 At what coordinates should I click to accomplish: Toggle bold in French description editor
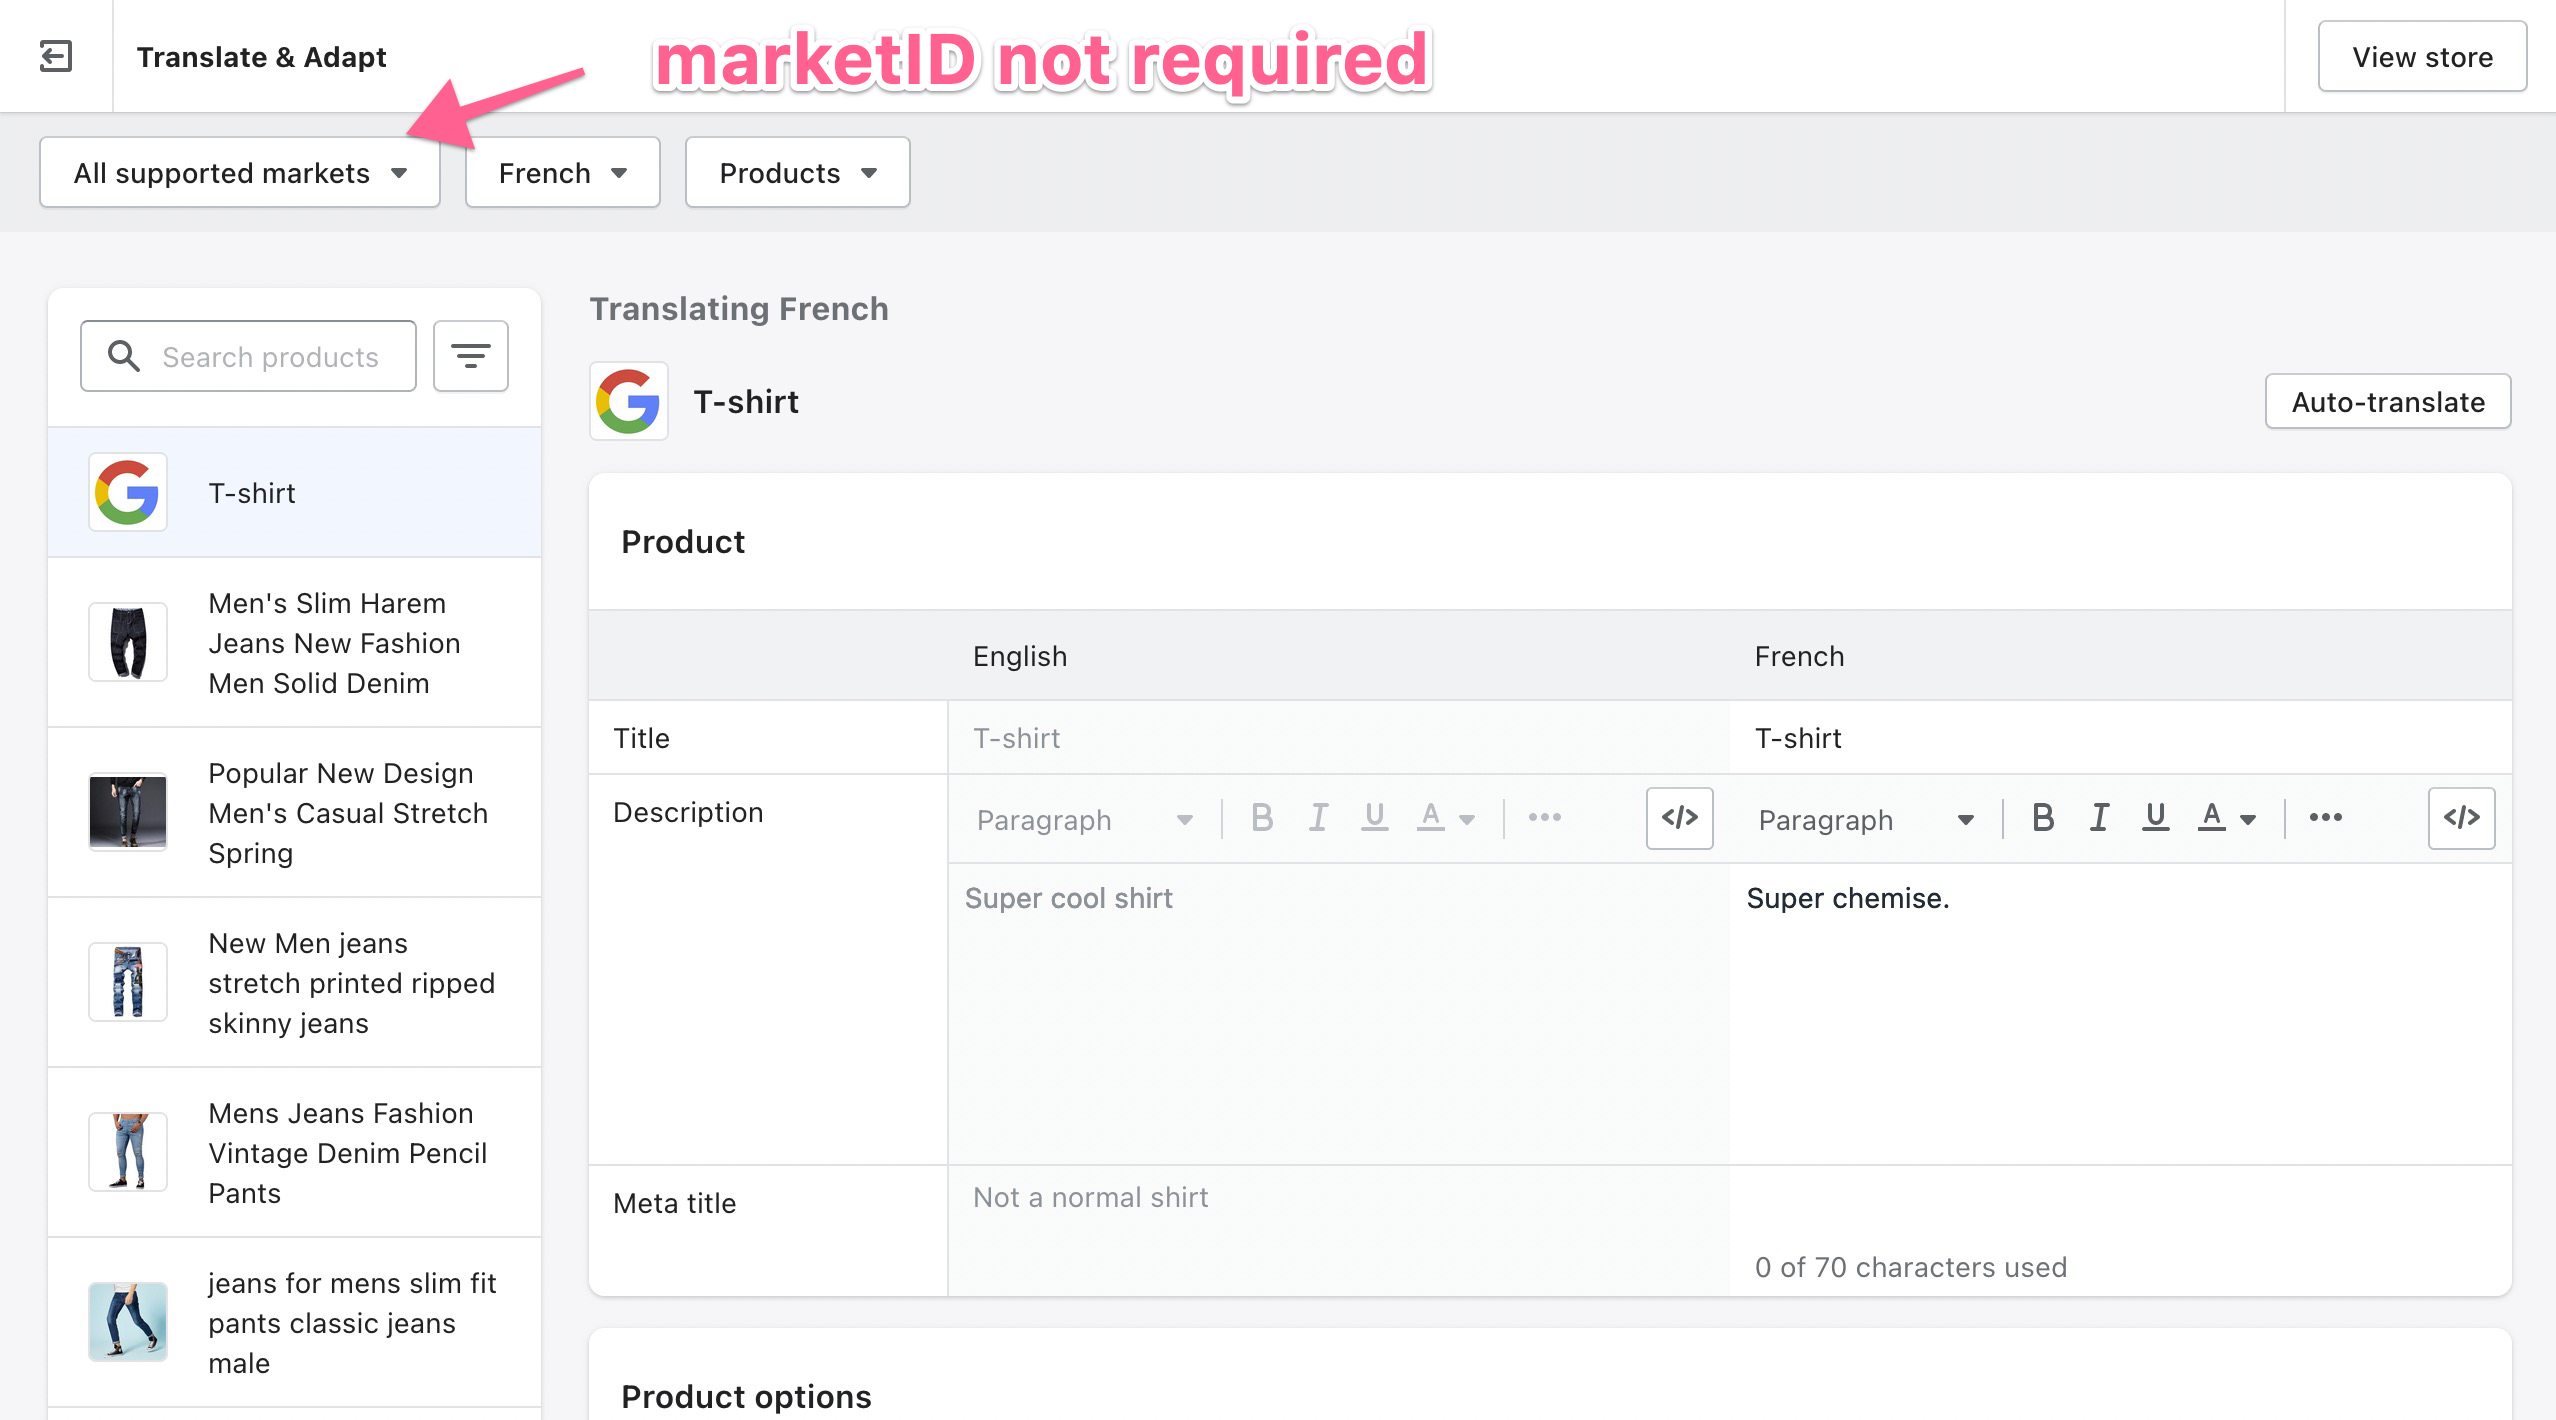coord(2043,818)
